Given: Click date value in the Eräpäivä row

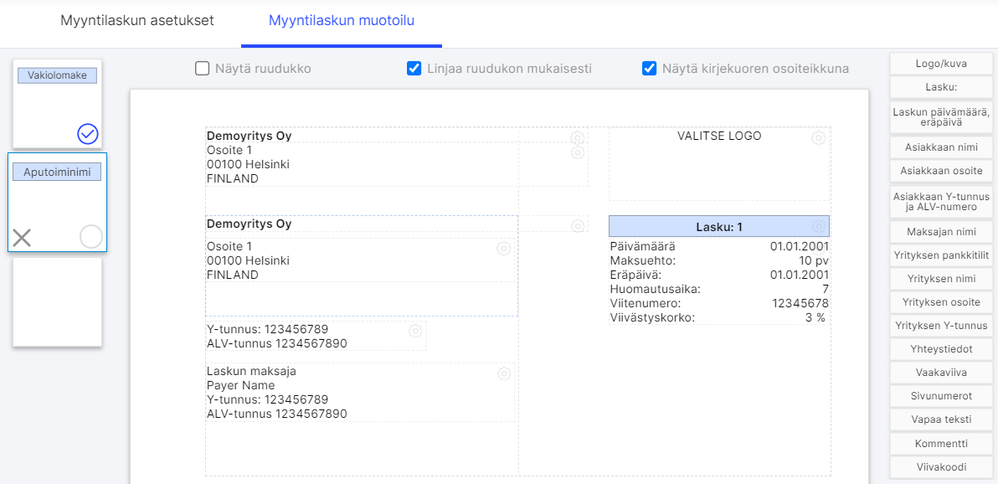Looking at the screenshot, I should 799,275.
